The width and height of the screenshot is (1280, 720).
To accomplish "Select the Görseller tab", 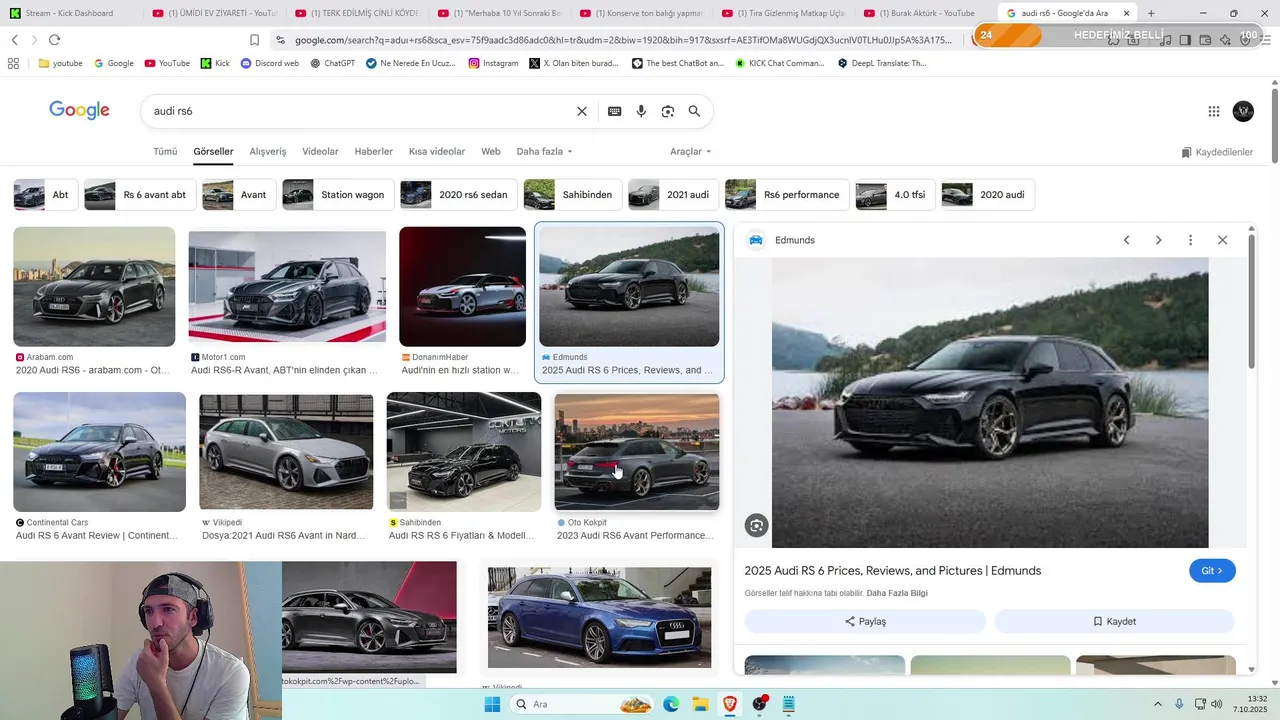I will pyautogui.click(x=213, y=151).
